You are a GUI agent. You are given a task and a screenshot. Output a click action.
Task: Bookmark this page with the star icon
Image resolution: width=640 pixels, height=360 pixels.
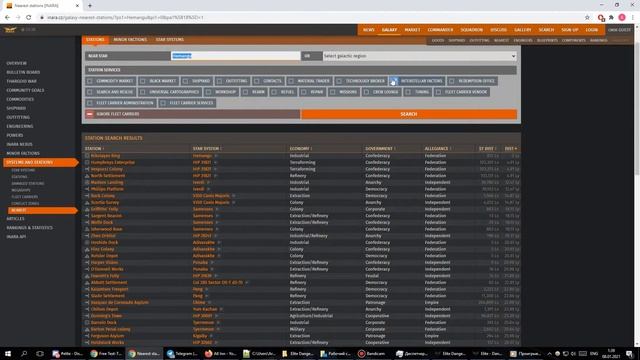587,18
